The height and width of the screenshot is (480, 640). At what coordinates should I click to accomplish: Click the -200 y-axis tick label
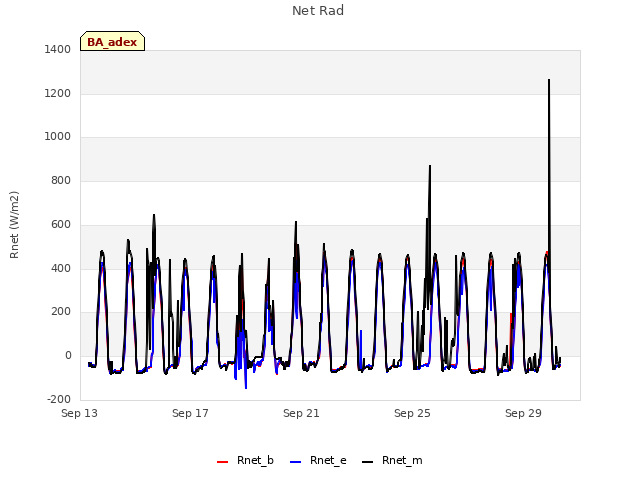click(x=59, y=400)
